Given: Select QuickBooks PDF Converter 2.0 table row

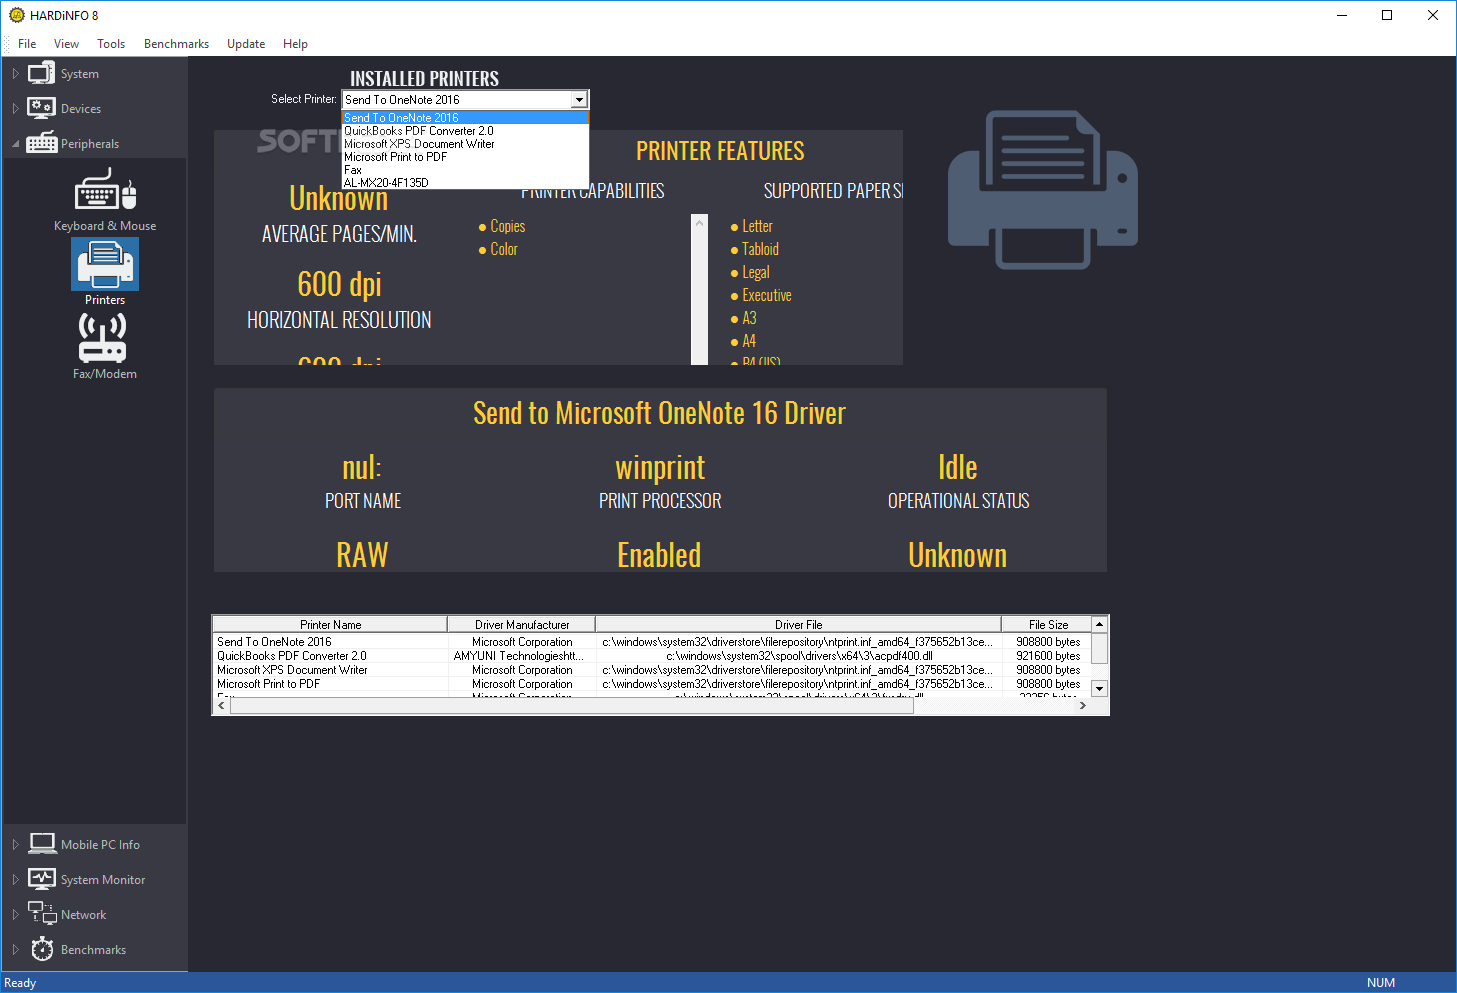Looking at the screenshot, I should (x=652, y=656).
